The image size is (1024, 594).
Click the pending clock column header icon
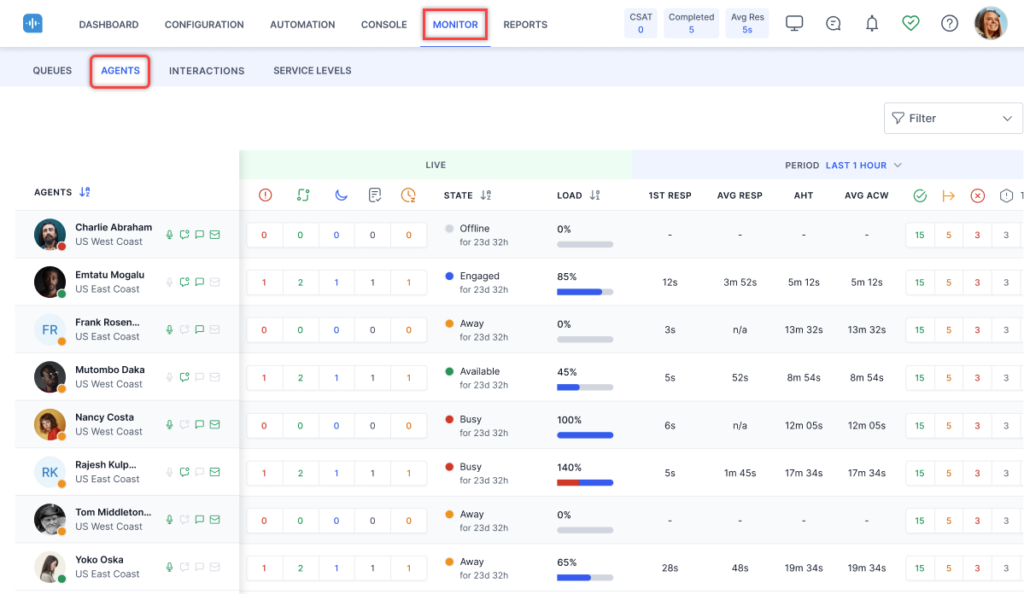pyautogui.click(x=408, y=195)
